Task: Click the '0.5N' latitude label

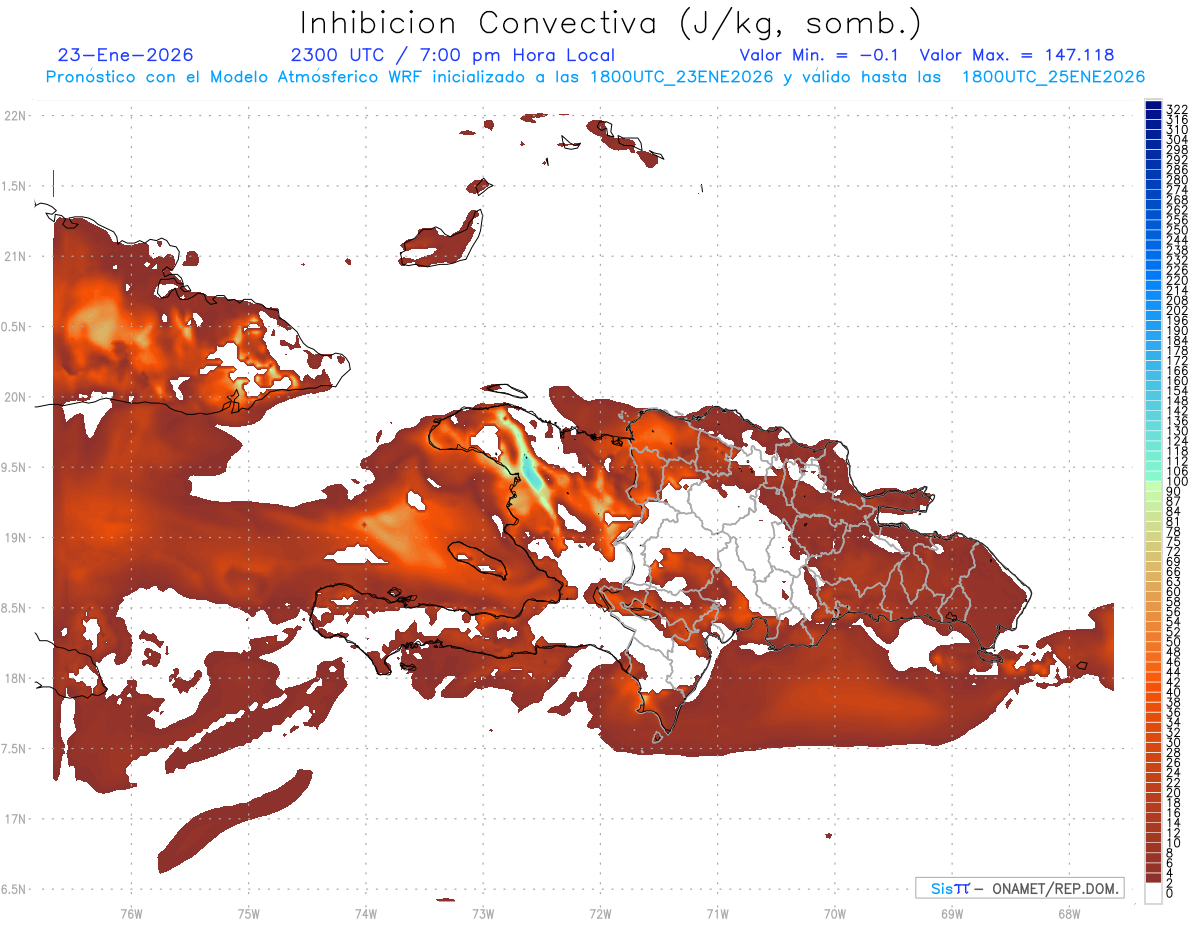Action: (15, 327)
